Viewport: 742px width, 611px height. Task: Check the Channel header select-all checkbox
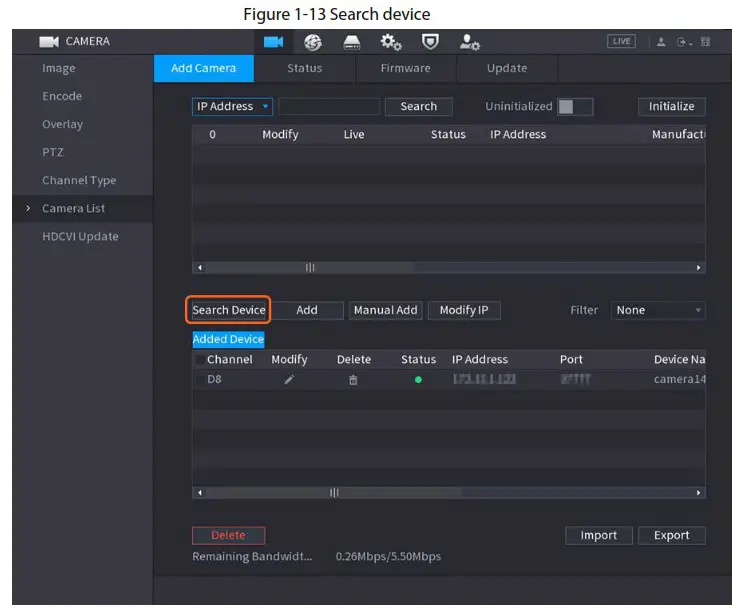point(200,360)
